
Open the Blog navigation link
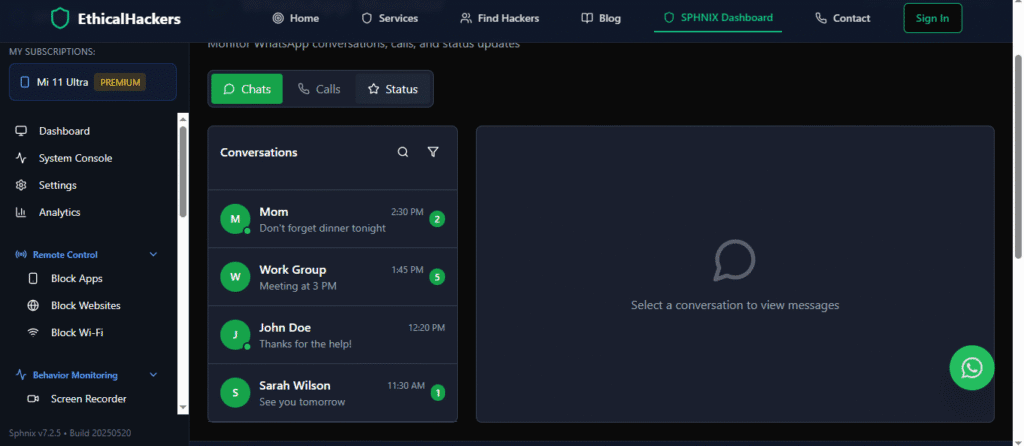tap(600, 18)
